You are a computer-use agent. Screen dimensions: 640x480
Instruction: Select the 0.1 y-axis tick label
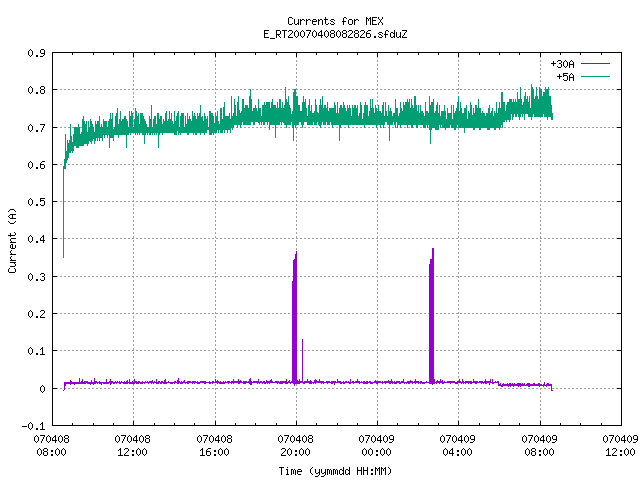coord(36,351)
